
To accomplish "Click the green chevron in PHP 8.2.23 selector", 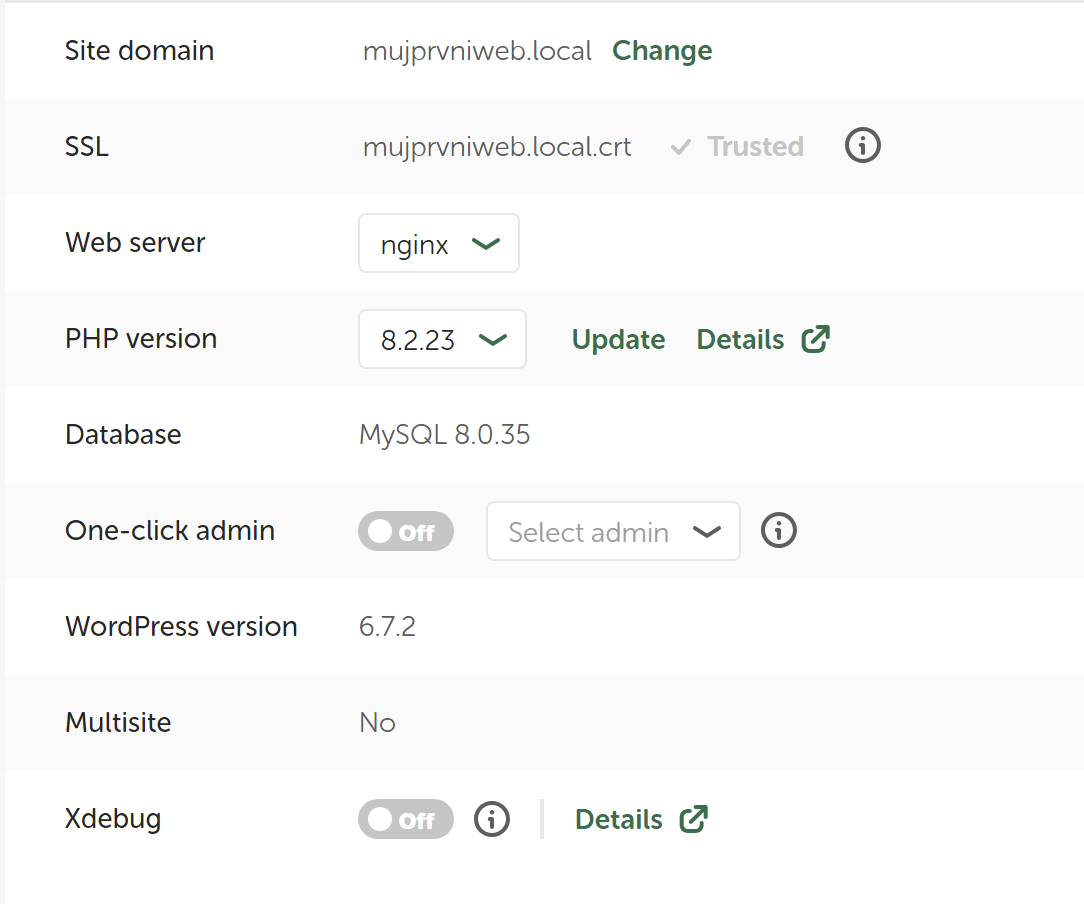I will 492,340.
